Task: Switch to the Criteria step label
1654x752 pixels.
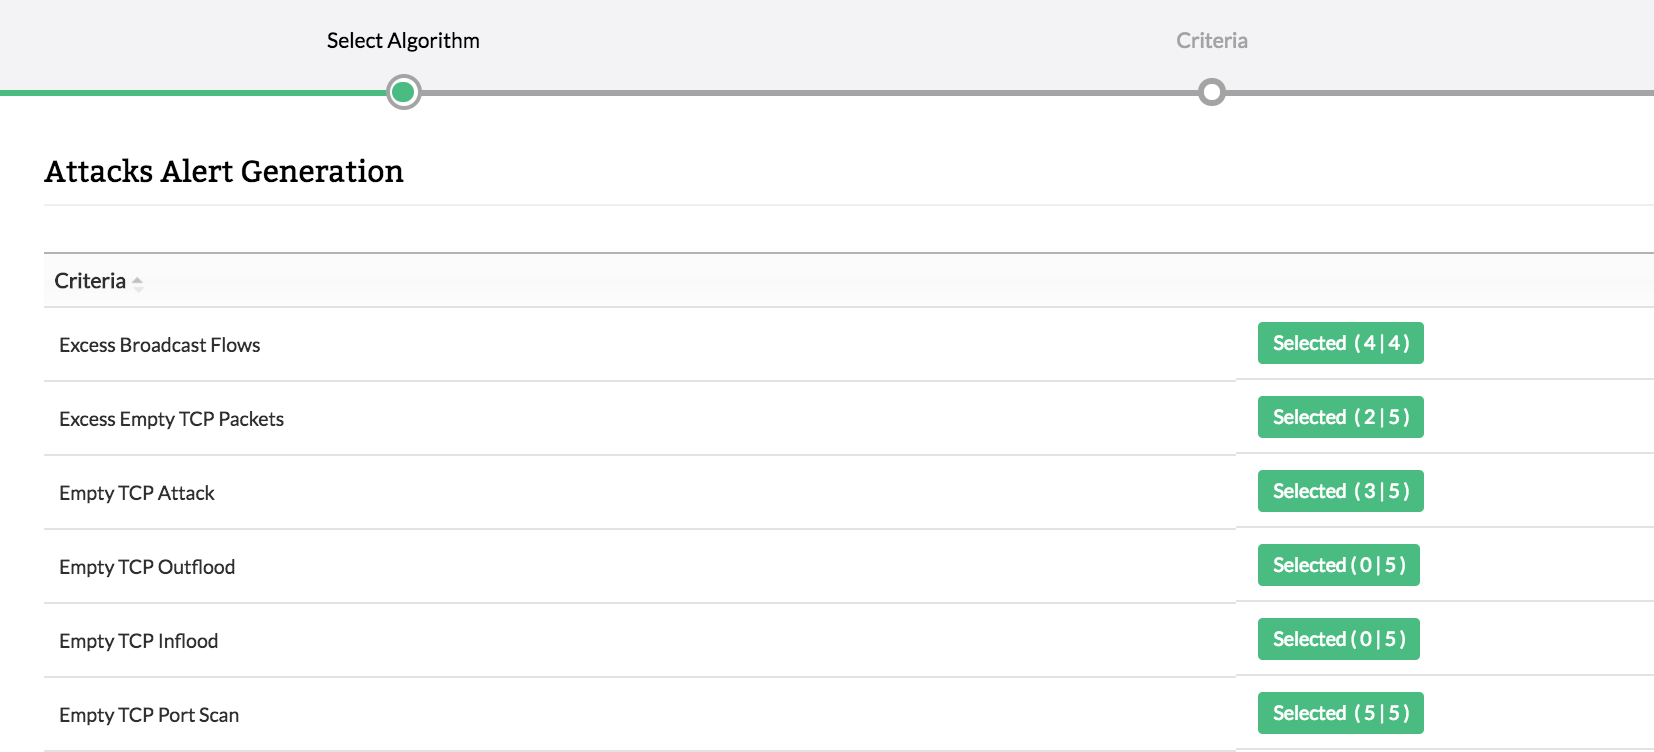Action: (x=1211, y=41)
